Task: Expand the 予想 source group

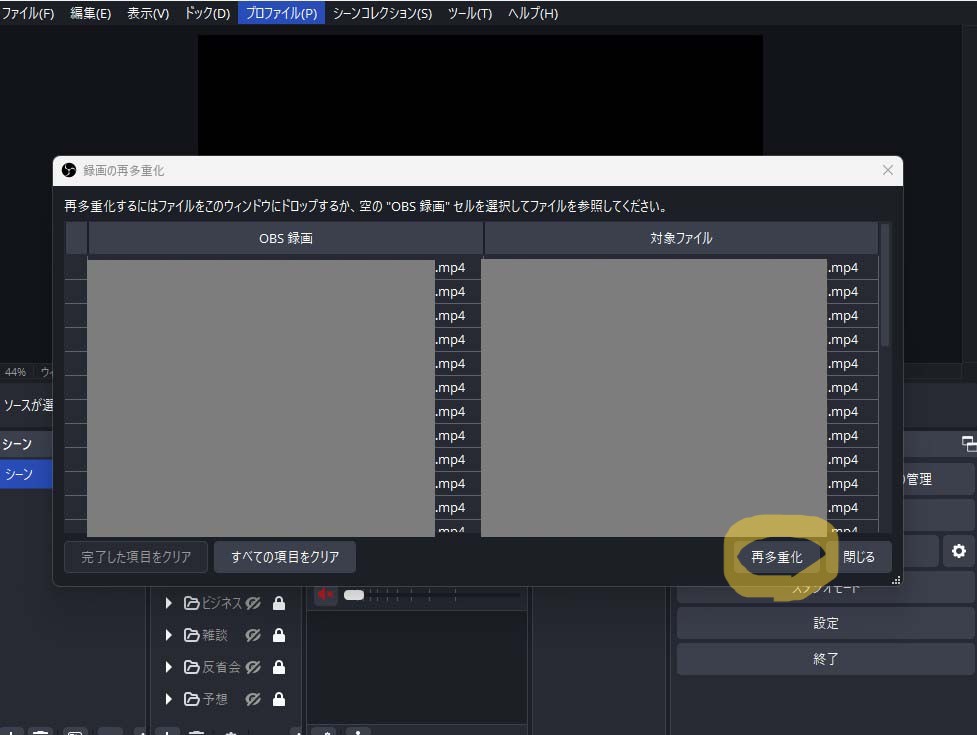Action: (x=168, y=699)
